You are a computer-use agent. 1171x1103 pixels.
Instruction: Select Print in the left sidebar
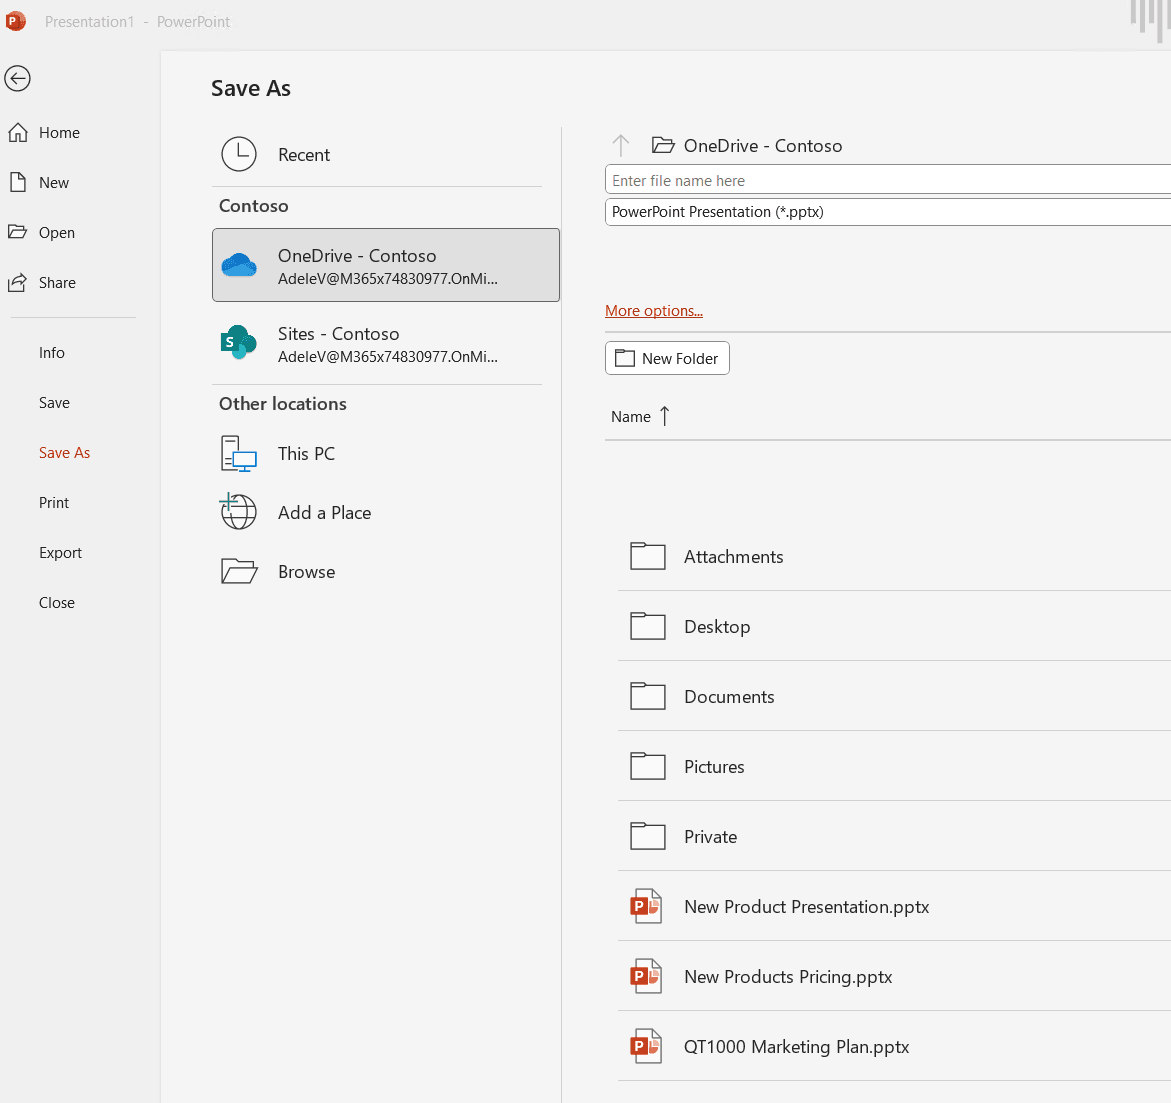tap(54, 503)
